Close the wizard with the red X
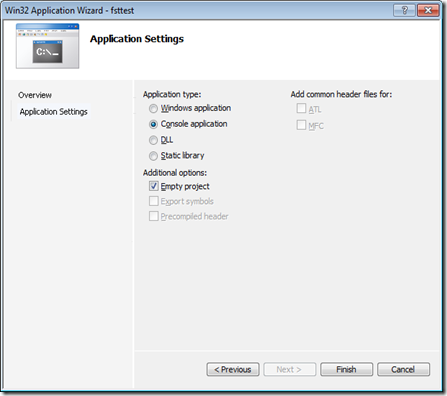 point(428,10)
